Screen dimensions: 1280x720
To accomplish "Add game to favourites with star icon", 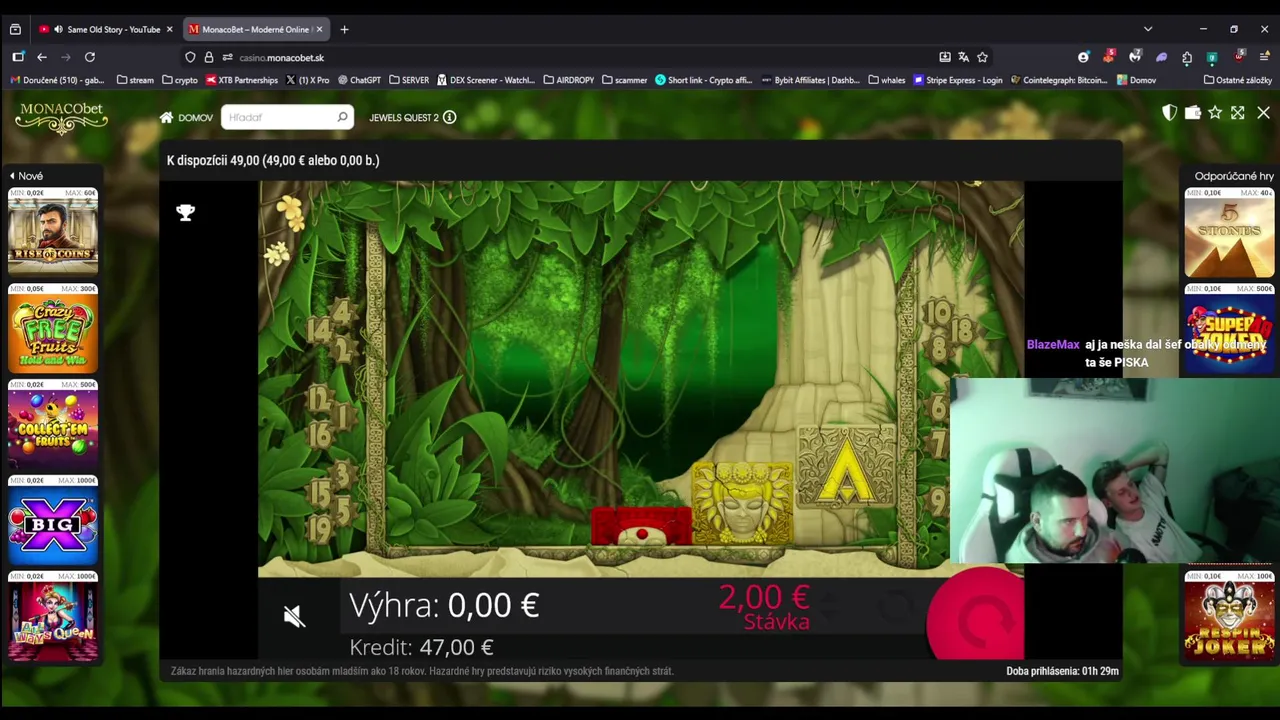I will coord(1215,113).
